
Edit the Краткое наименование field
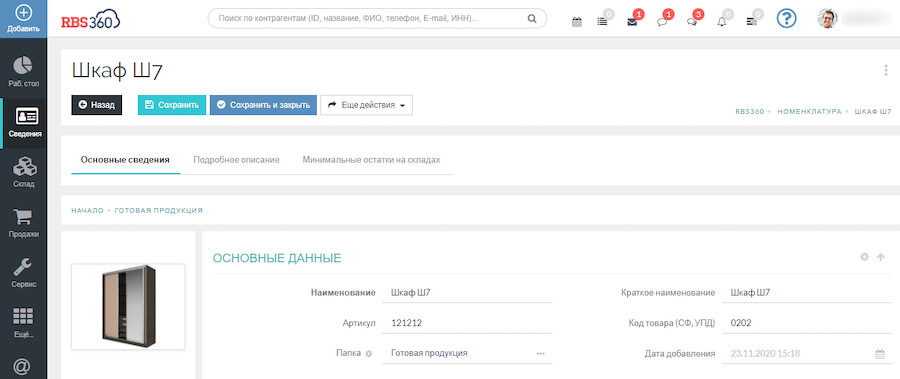click(807, 293)
